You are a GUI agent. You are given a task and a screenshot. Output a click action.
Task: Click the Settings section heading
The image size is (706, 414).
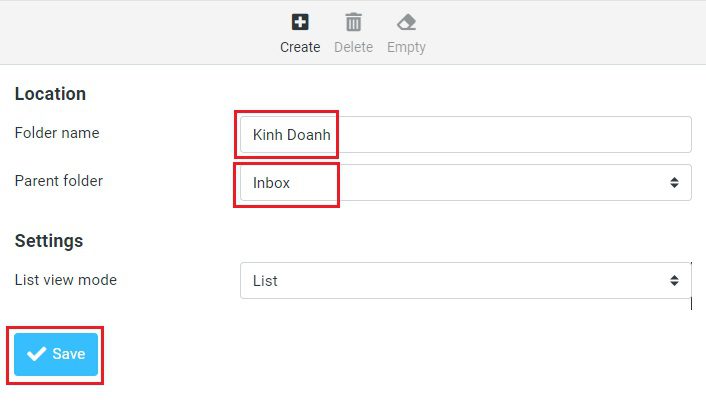(x=49, y=241)
